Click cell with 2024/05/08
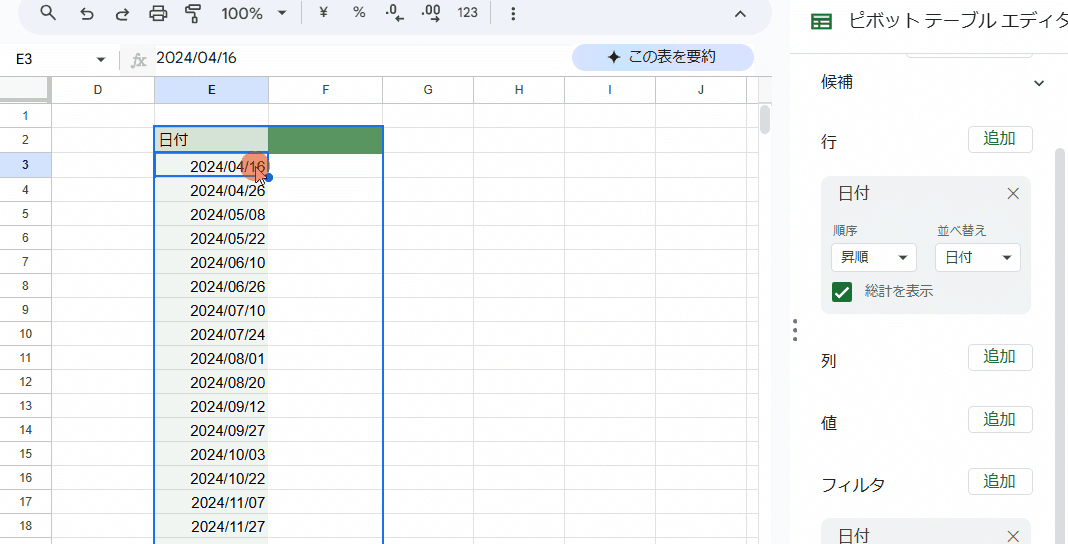This screenshot has height=544, width=1068. click(212, 214)
